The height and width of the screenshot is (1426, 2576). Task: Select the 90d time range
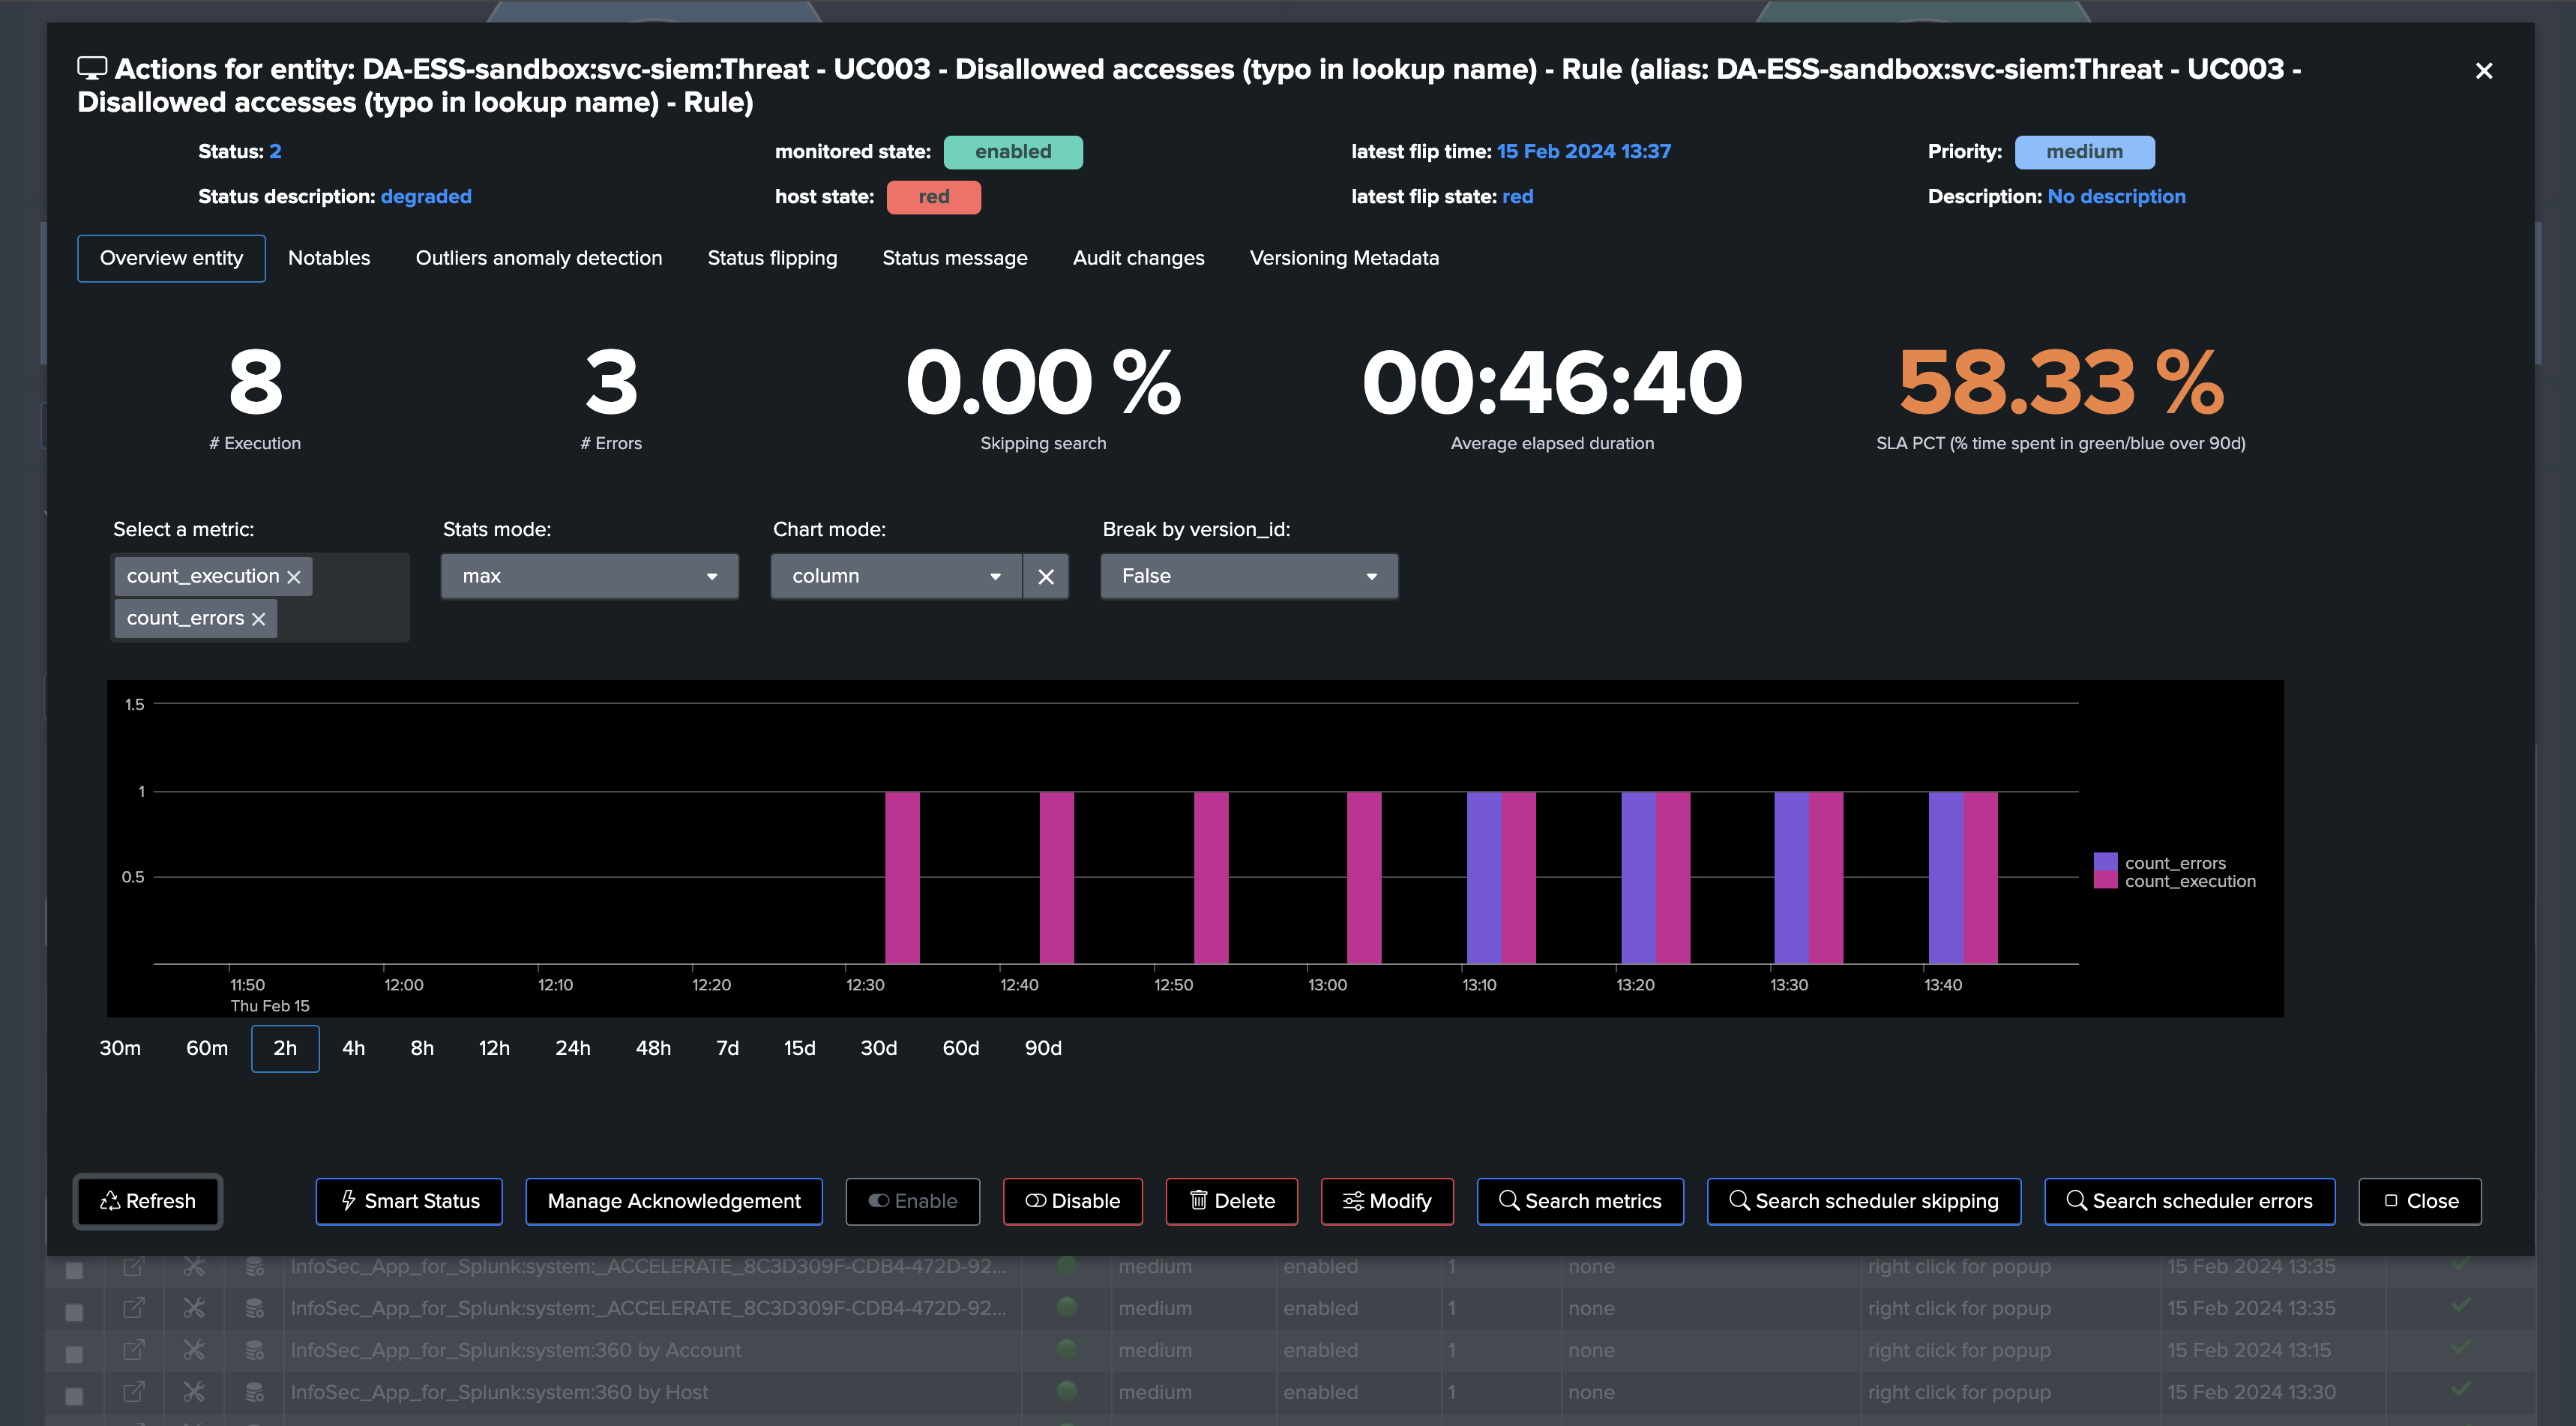pyautogui.click(x=1043, y=1048)
